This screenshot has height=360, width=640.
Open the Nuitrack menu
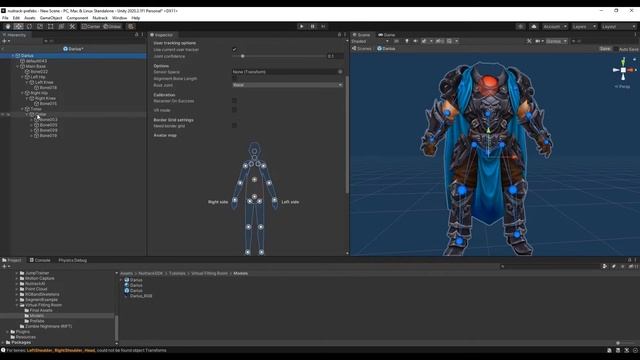pyautogui.click(x=100, y=18)
